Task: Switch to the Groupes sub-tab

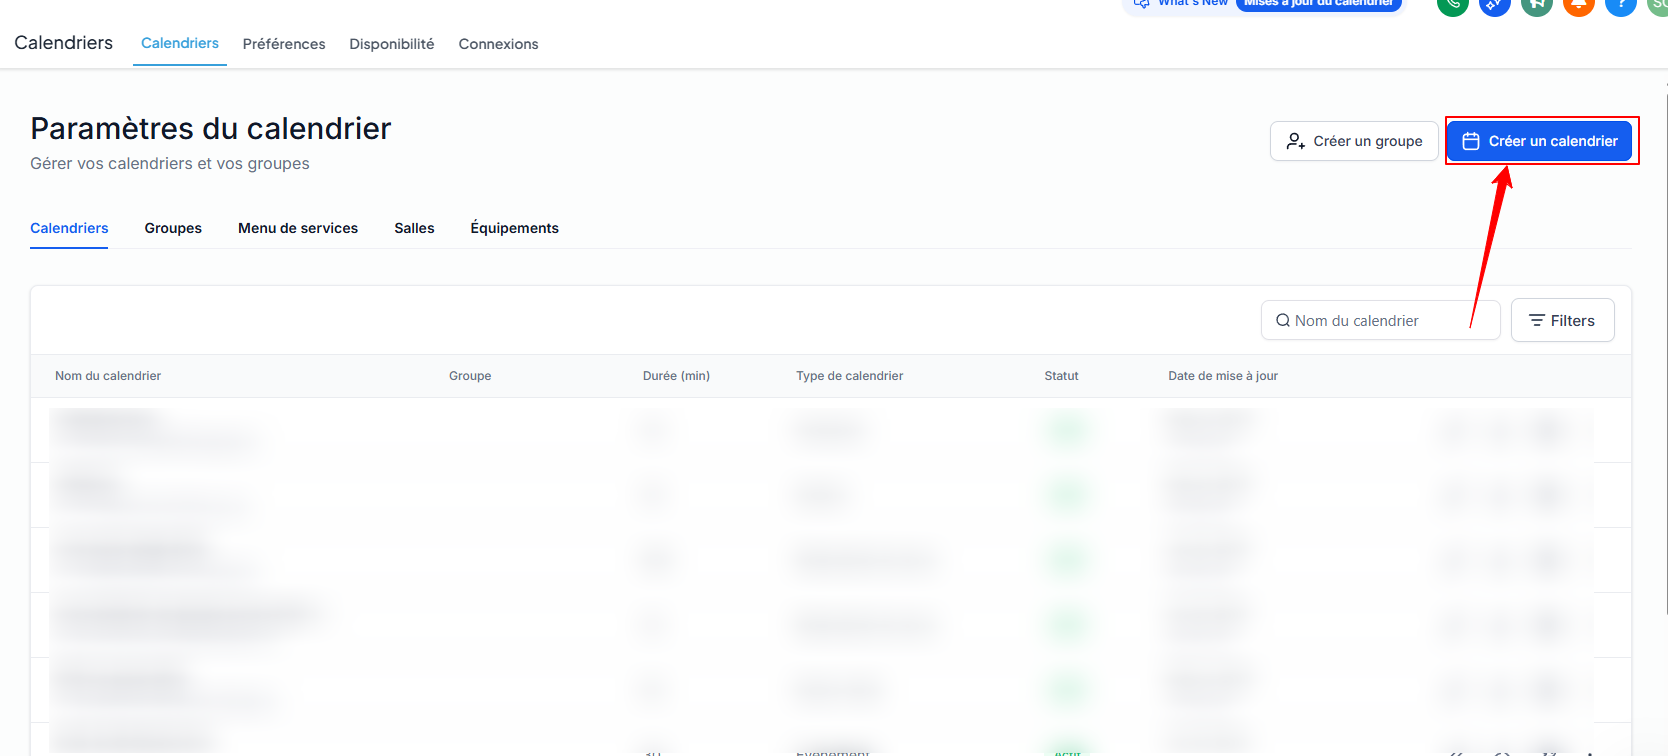Action: [173, 228]
